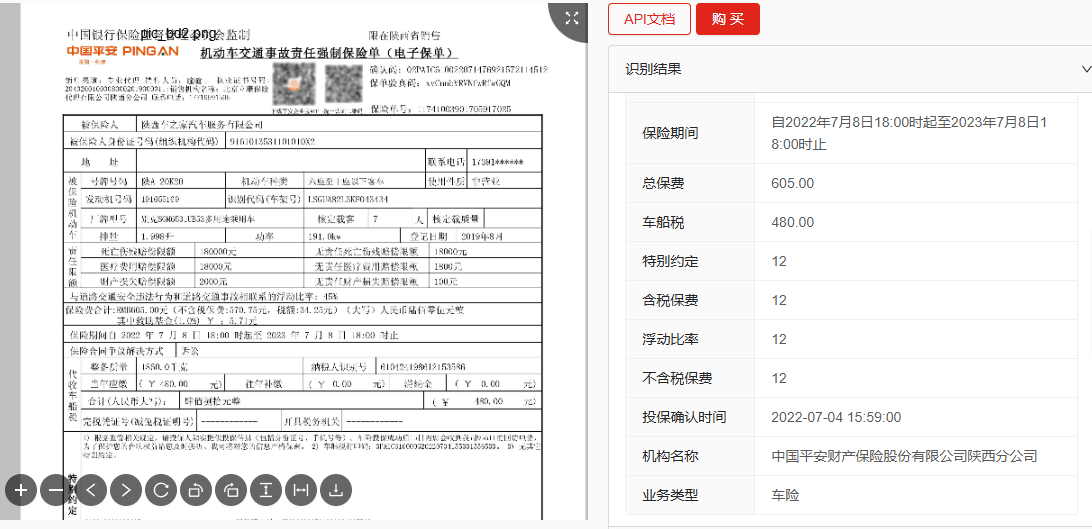1092x529 pixels.
Task: Select the 2022-07-04 15:59:00 timestamp value
Action: (836, 417)
